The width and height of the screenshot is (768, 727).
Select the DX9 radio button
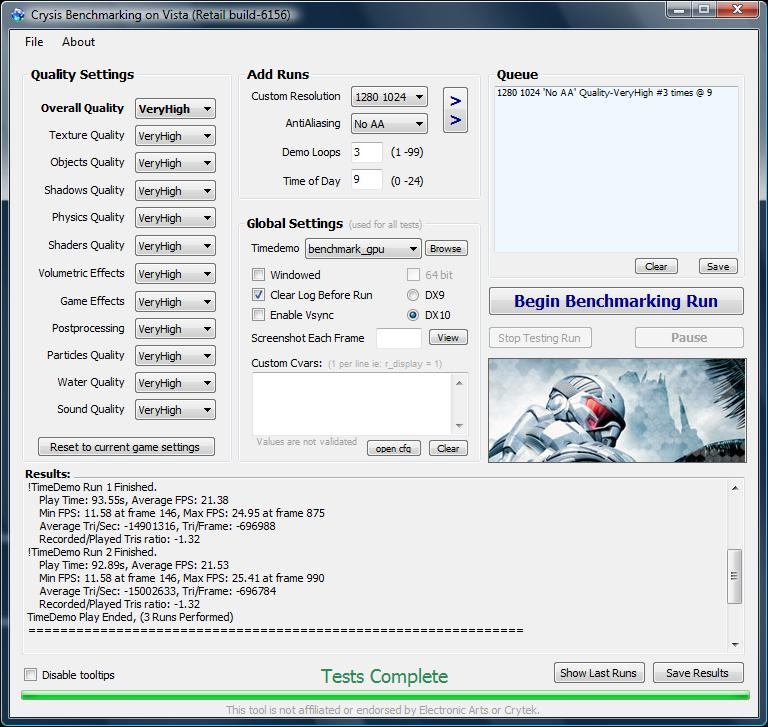point(413,295)
